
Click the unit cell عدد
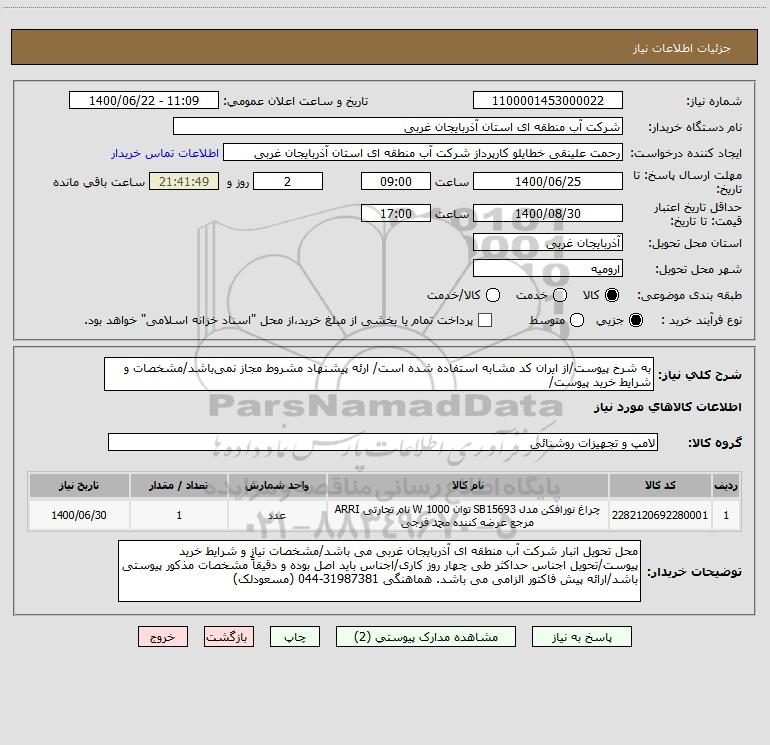[x=277, y=515]
